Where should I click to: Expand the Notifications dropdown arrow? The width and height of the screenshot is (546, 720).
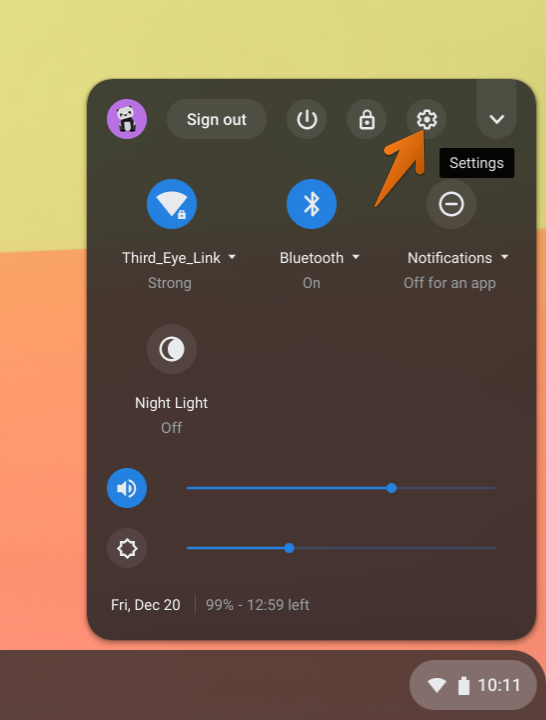(504, 257)
